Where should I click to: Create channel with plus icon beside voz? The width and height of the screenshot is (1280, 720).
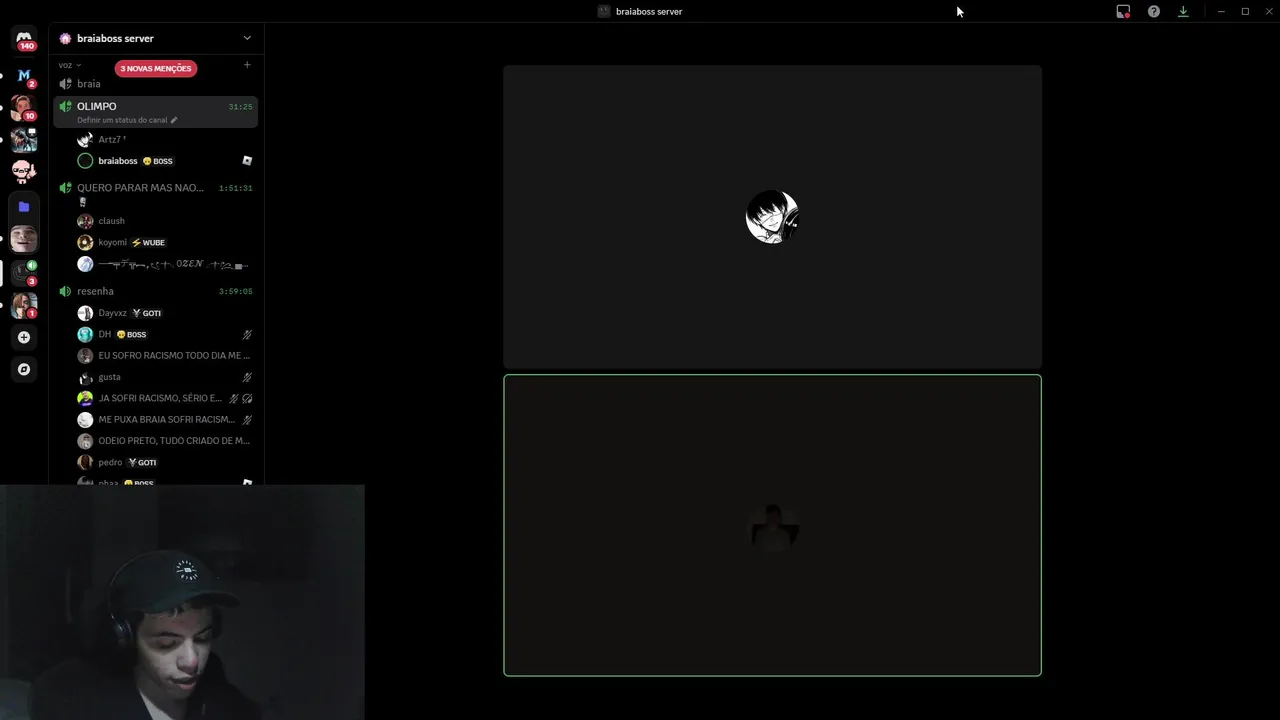[x=247, y=65]
